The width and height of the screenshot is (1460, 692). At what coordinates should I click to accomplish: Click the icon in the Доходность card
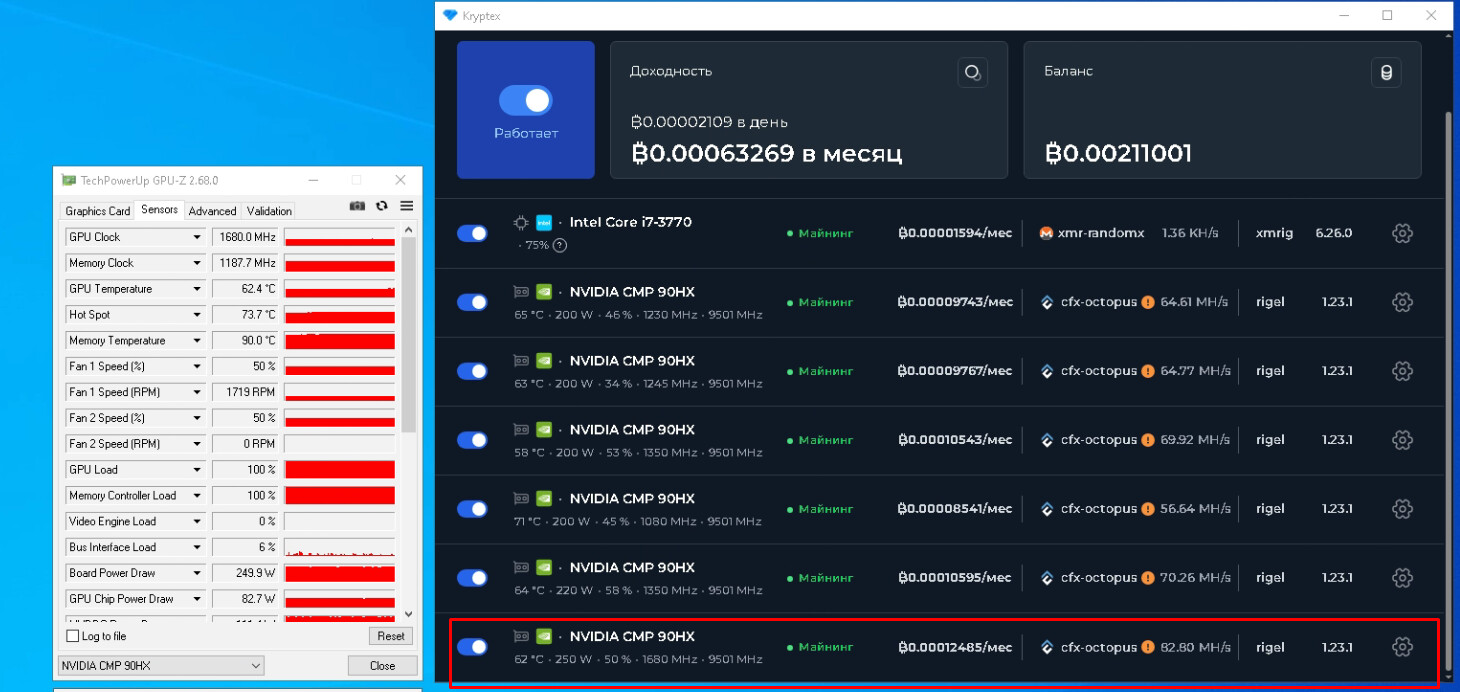click(972, 72)
